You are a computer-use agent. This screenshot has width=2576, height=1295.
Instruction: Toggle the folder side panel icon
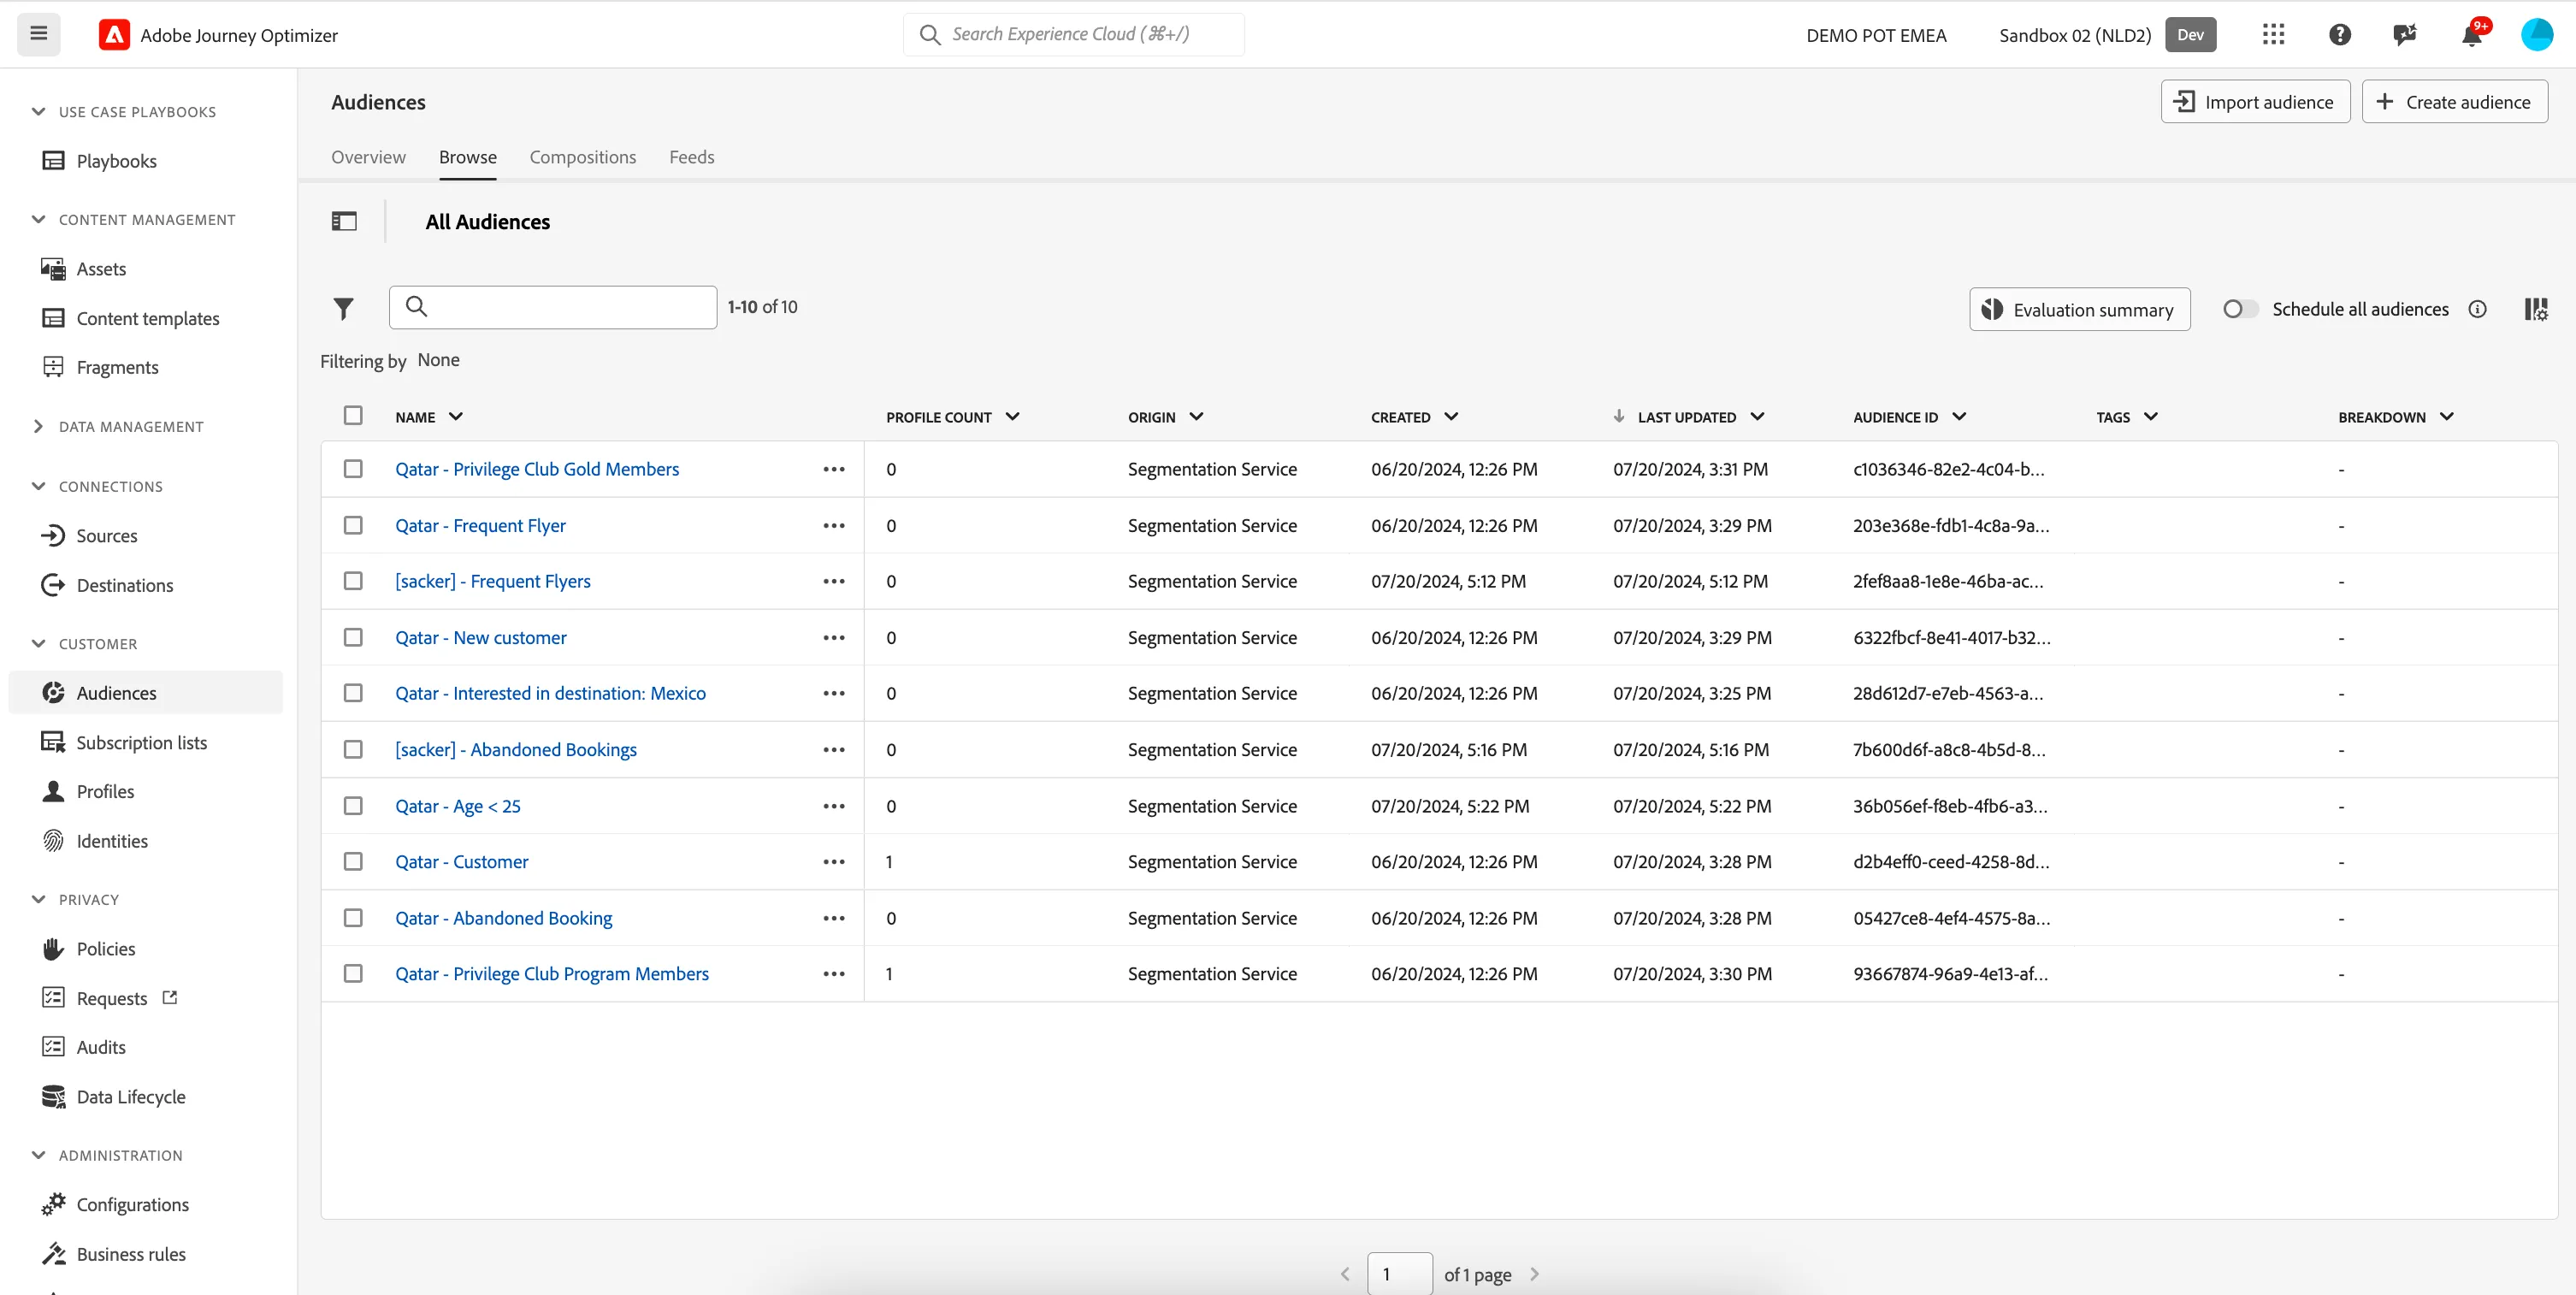point(344,221)
